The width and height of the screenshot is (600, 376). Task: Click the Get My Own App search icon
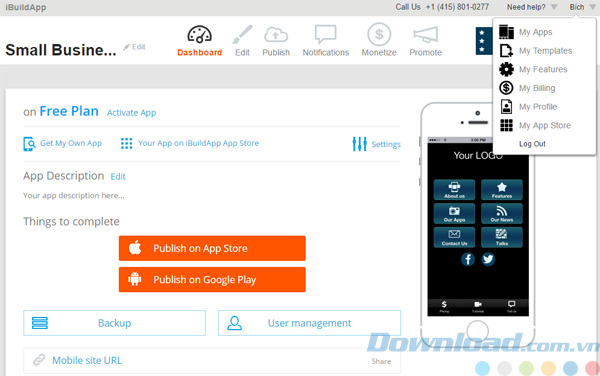(x=29, y=144)
